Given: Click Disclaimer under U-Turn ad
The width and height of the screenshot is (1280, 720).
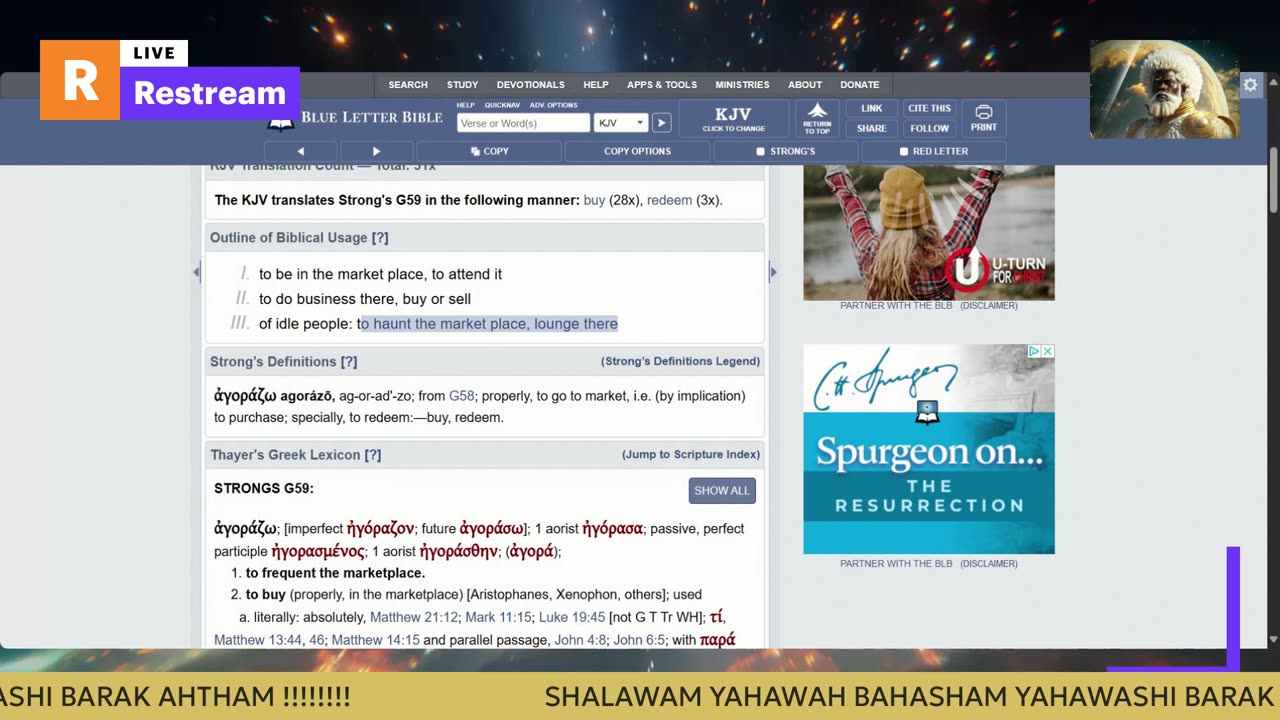Looking at the screenshot, I should point(989,306).
